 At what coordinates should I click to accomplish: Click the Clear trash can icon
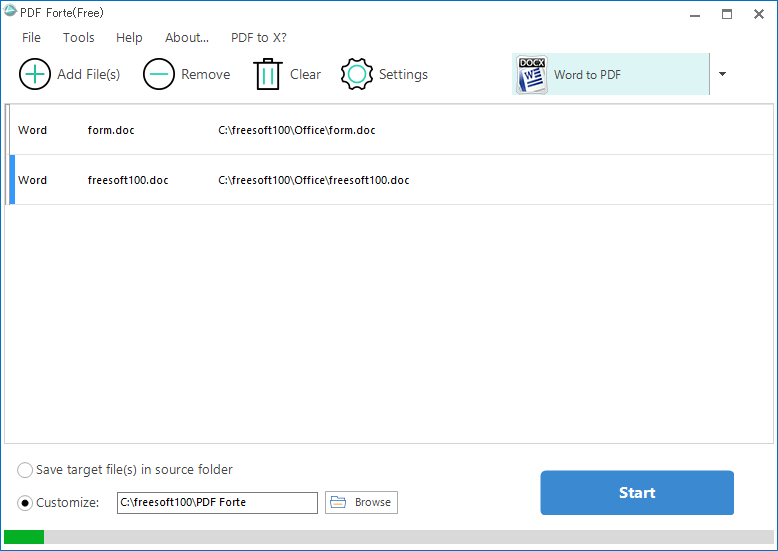coord(268,74)
